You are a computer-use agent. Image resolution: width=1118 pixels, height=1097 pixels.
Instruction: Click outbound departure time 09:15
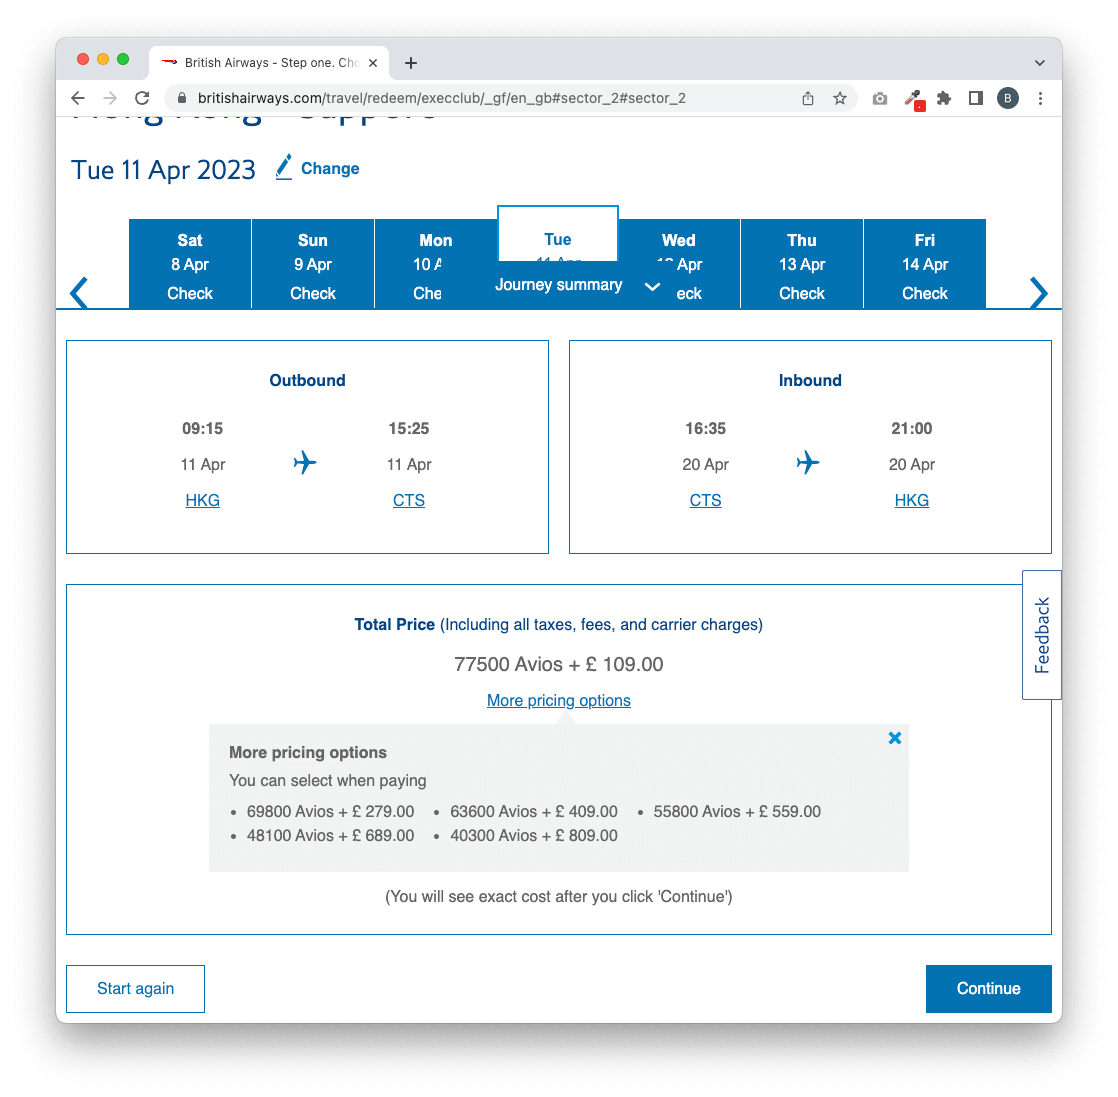point(202,428)
